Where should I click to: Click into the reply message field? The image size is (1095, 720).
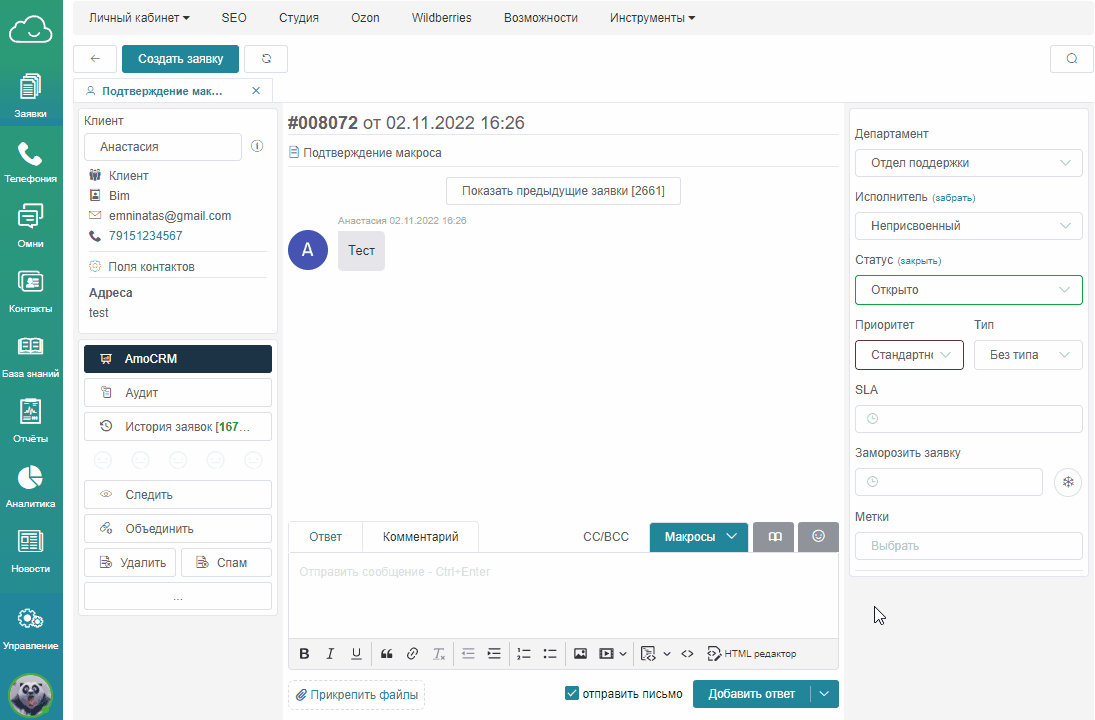pos(563,595)
